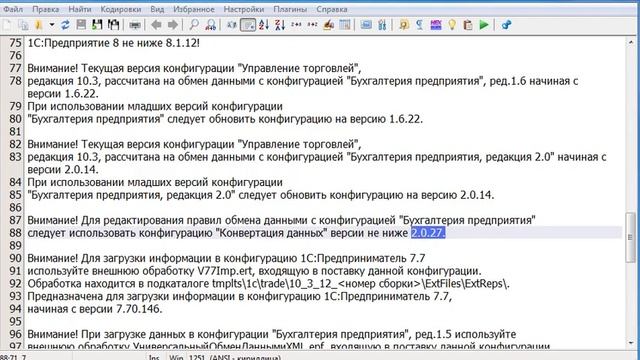Click the column grid icon
This screenshot has height=360, width=640.
click(x=345, y=25)
